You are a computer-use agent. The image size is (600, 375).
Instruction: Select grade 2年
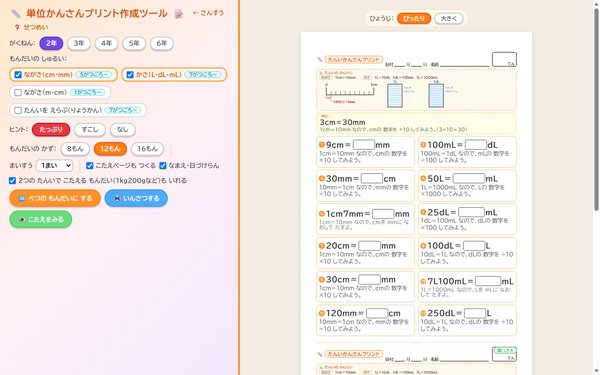pyautogui.click(x=51, y=43)
